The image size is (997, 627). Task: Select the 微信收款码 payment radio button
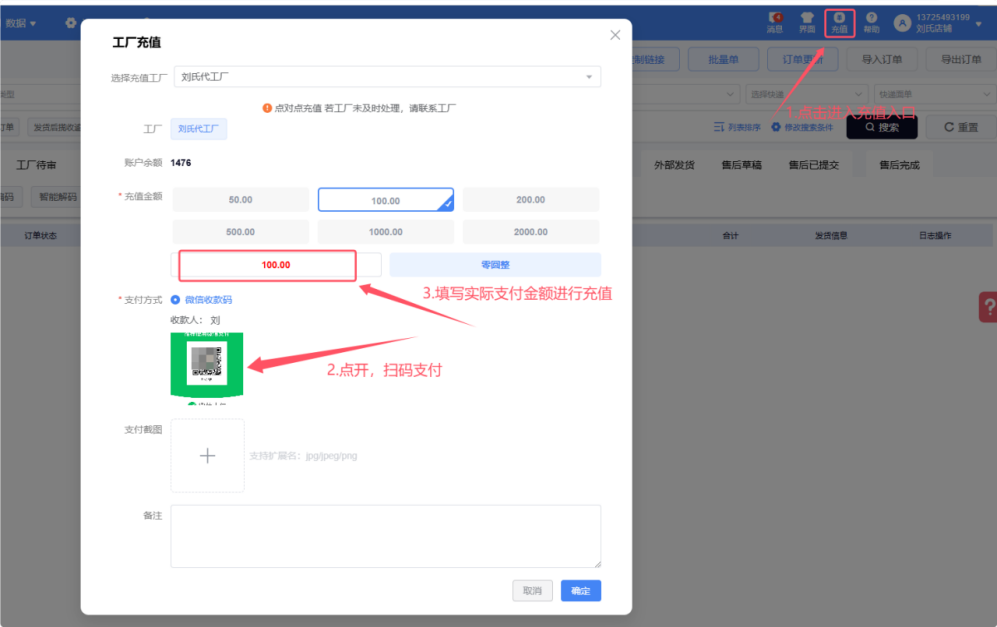click(x=175, y=300)
